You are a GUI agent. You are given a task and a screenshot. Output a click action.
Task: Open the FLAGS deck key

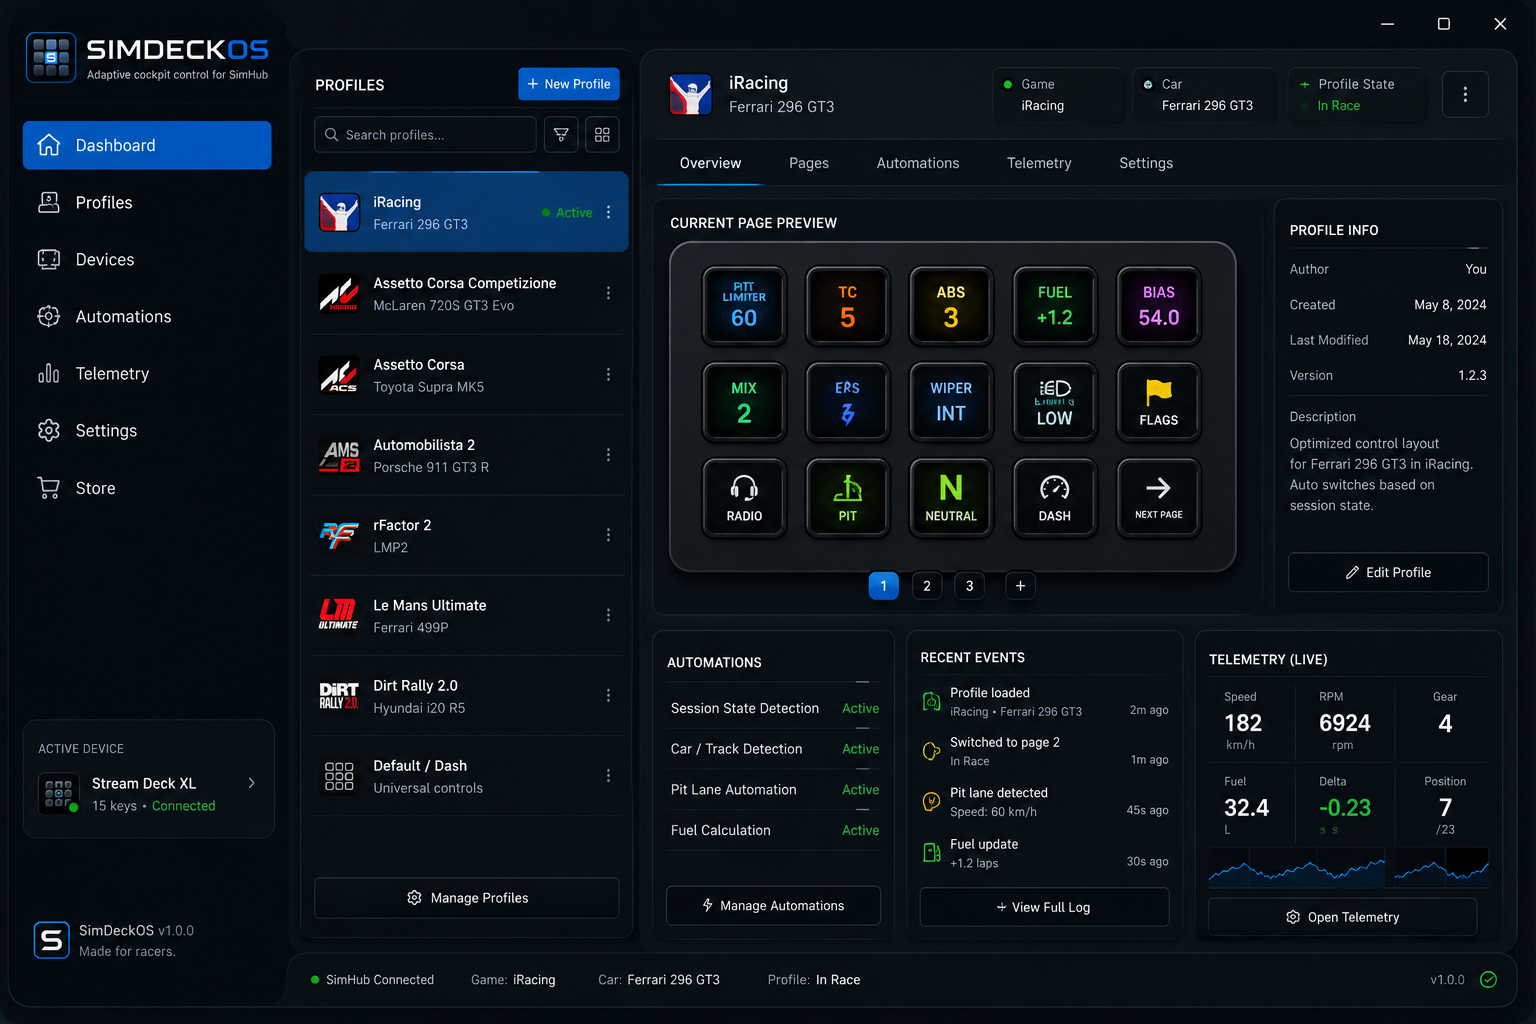[1159, 402]
